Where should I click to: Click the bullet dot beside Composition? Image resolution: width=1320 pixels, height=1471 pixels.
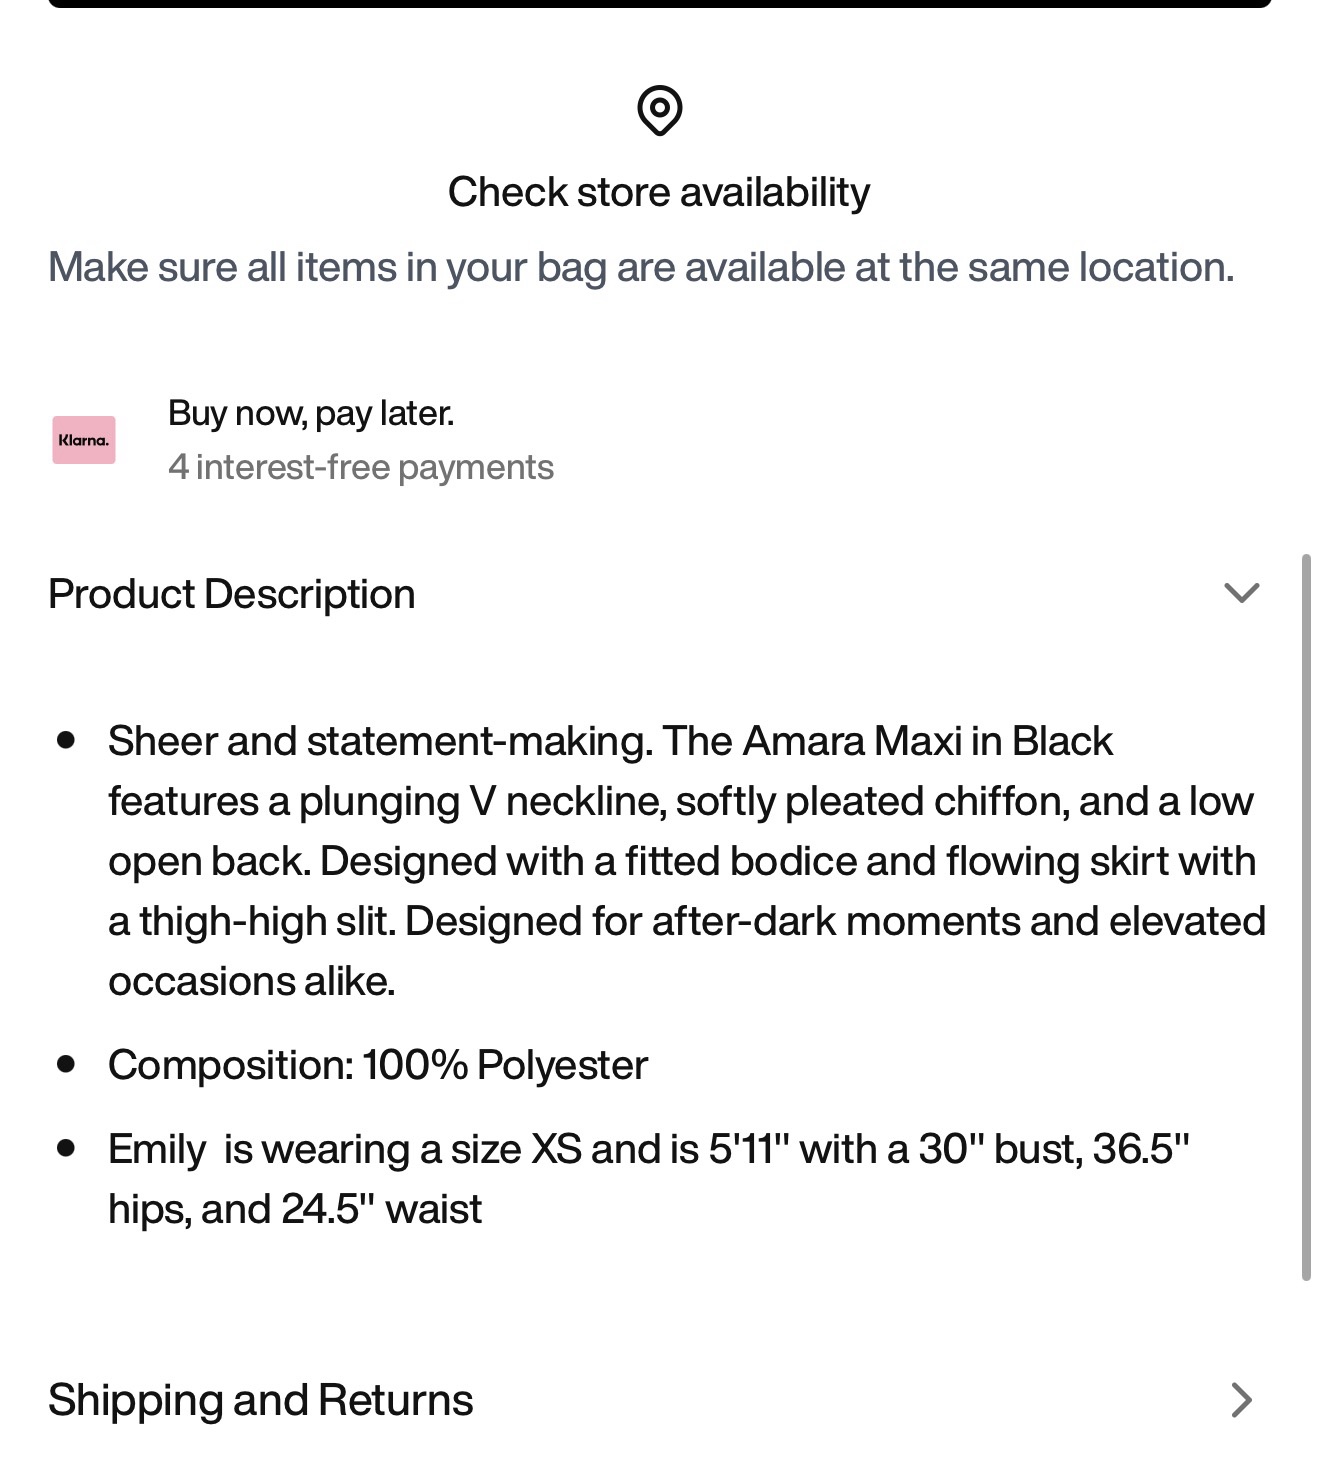point(67,1064)
